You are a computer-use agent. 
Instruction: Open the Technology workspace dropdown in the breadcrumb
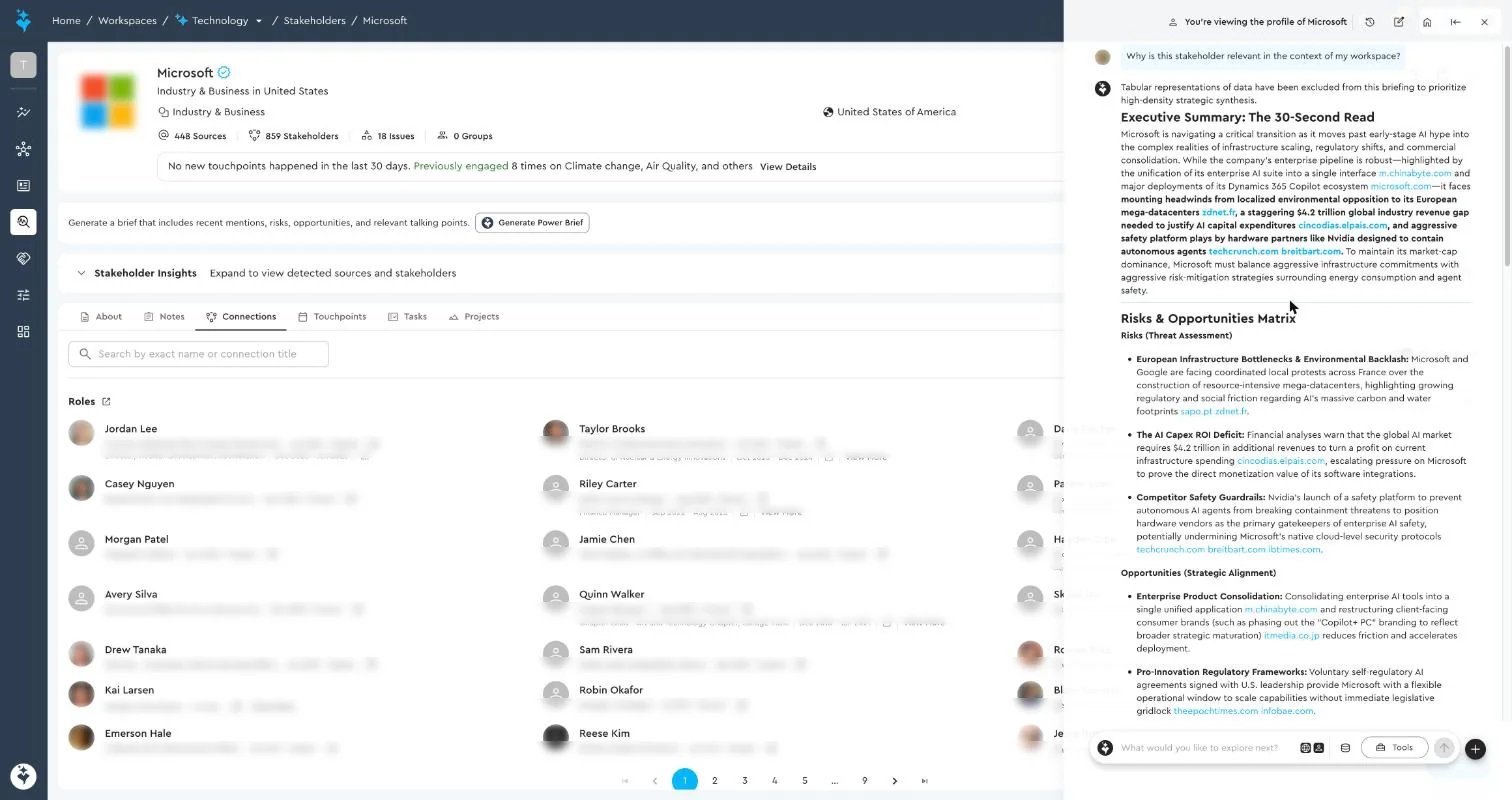coord(259,21)
